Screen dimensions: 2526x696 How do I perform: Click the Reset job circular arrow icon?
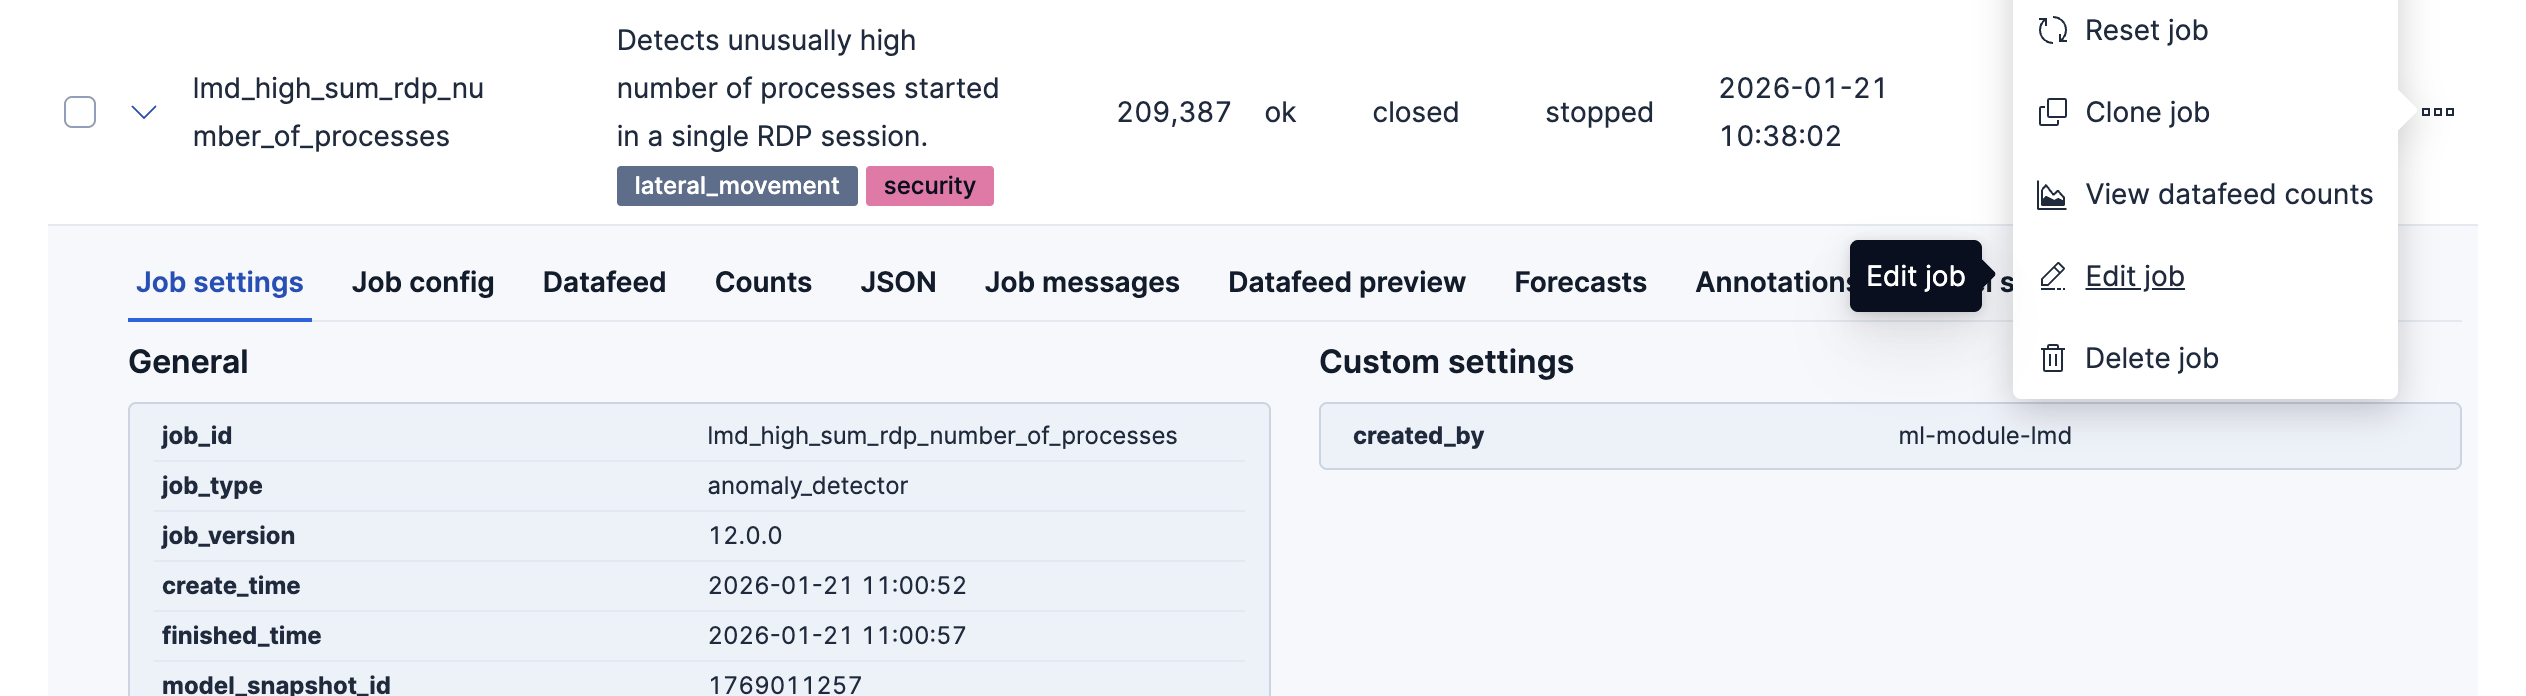[2052, 31]
